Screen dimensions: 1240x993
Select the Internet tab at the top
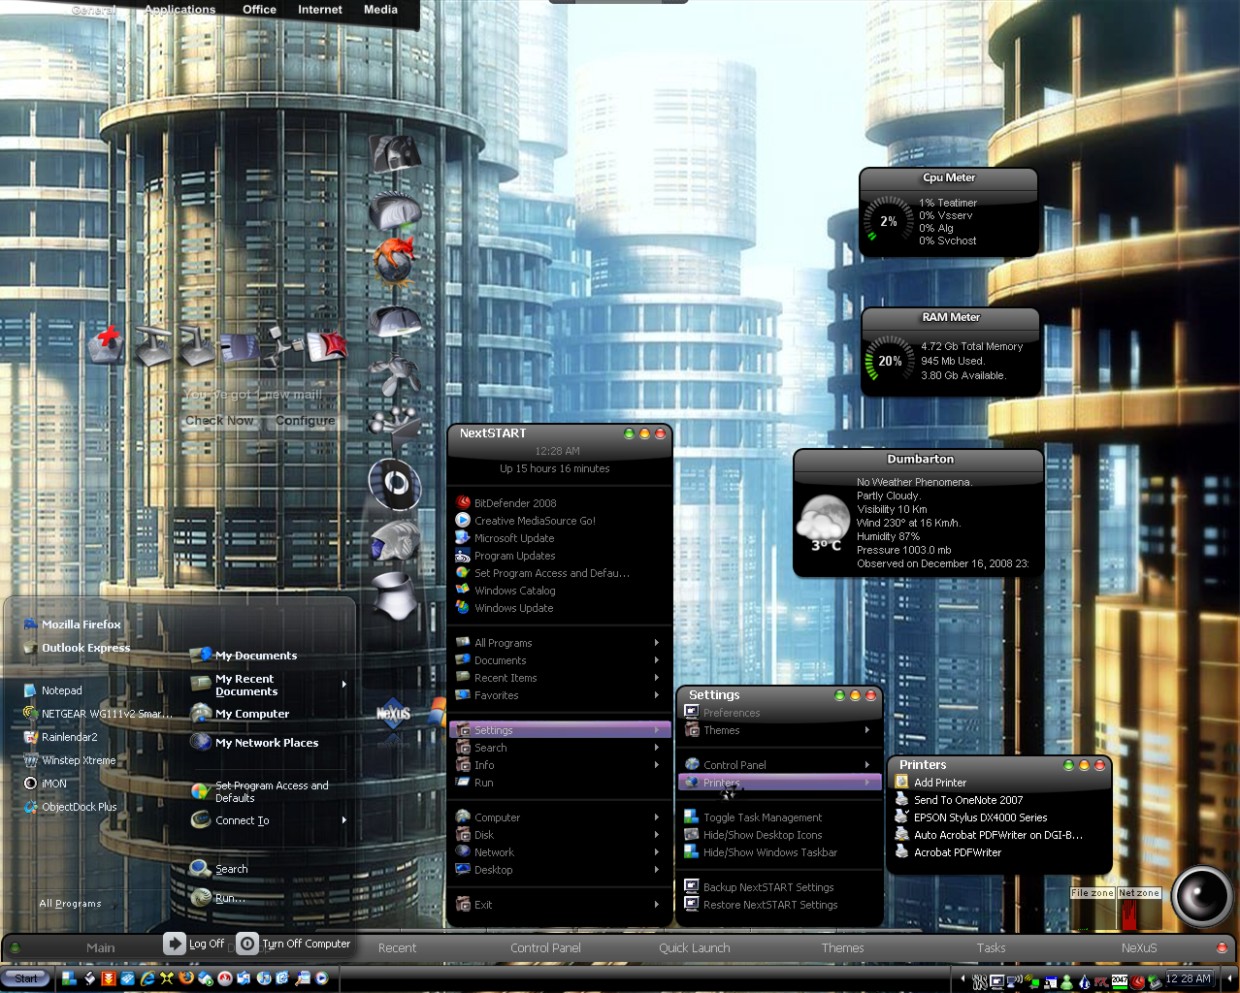[320, 9]
